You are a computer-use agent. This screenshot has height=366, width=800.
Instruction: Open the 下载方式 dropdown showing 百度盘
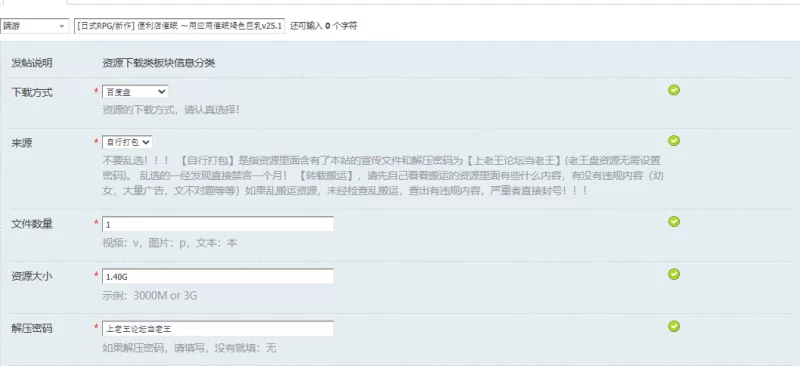click(135, 92)
